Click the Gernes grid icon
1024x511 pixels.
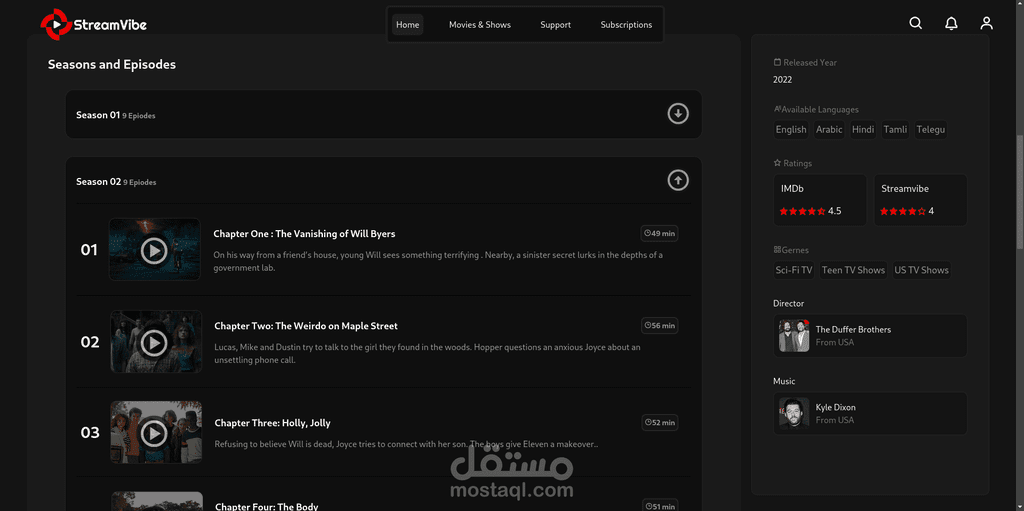pyautogui.click(x=777, y=250)
